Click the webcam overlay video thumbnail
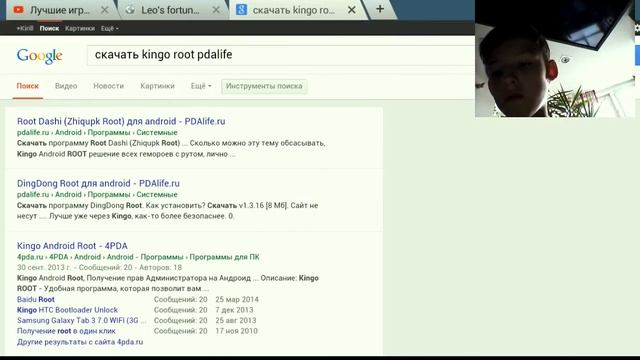Viewport: 640px width, 360px height. coord(555,59)
